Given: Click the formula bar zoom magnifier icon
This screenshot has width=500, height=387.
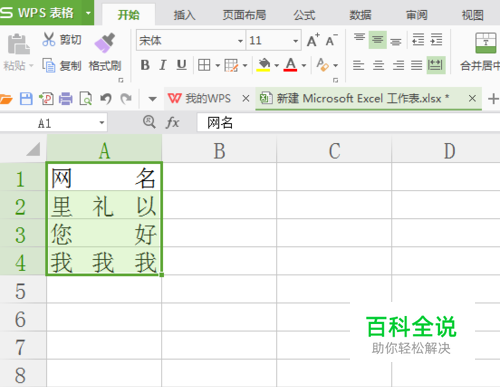Looking at the screenshot, I should point(149,122).
